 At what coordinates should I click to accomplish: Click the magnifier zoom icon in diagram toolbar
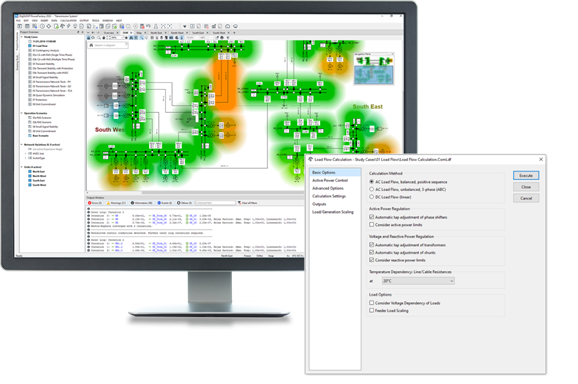pyautogui.click(x=99, y=38)
